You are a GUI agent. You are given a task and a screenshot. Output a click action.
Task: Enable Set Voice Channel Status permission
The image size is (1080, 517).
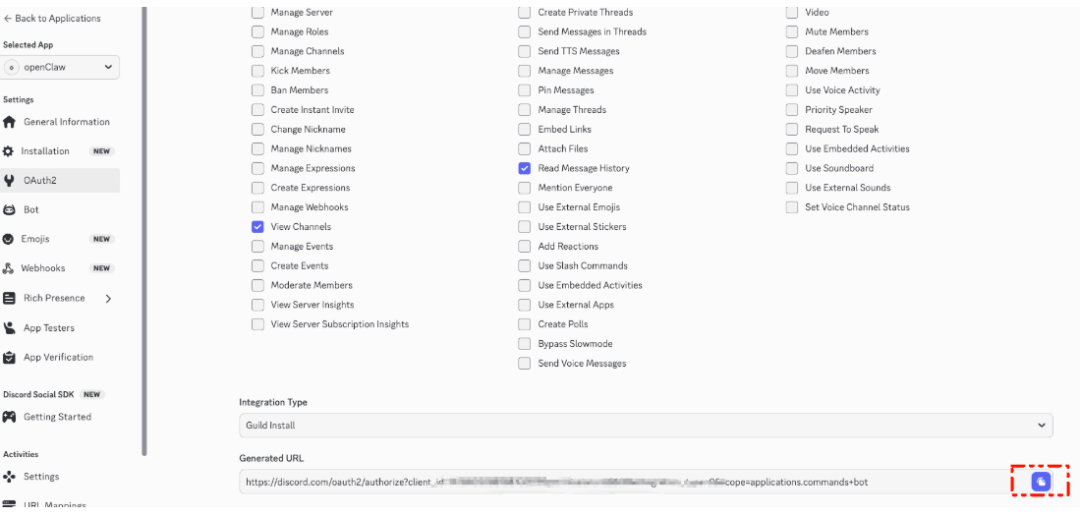click(792, 207)
